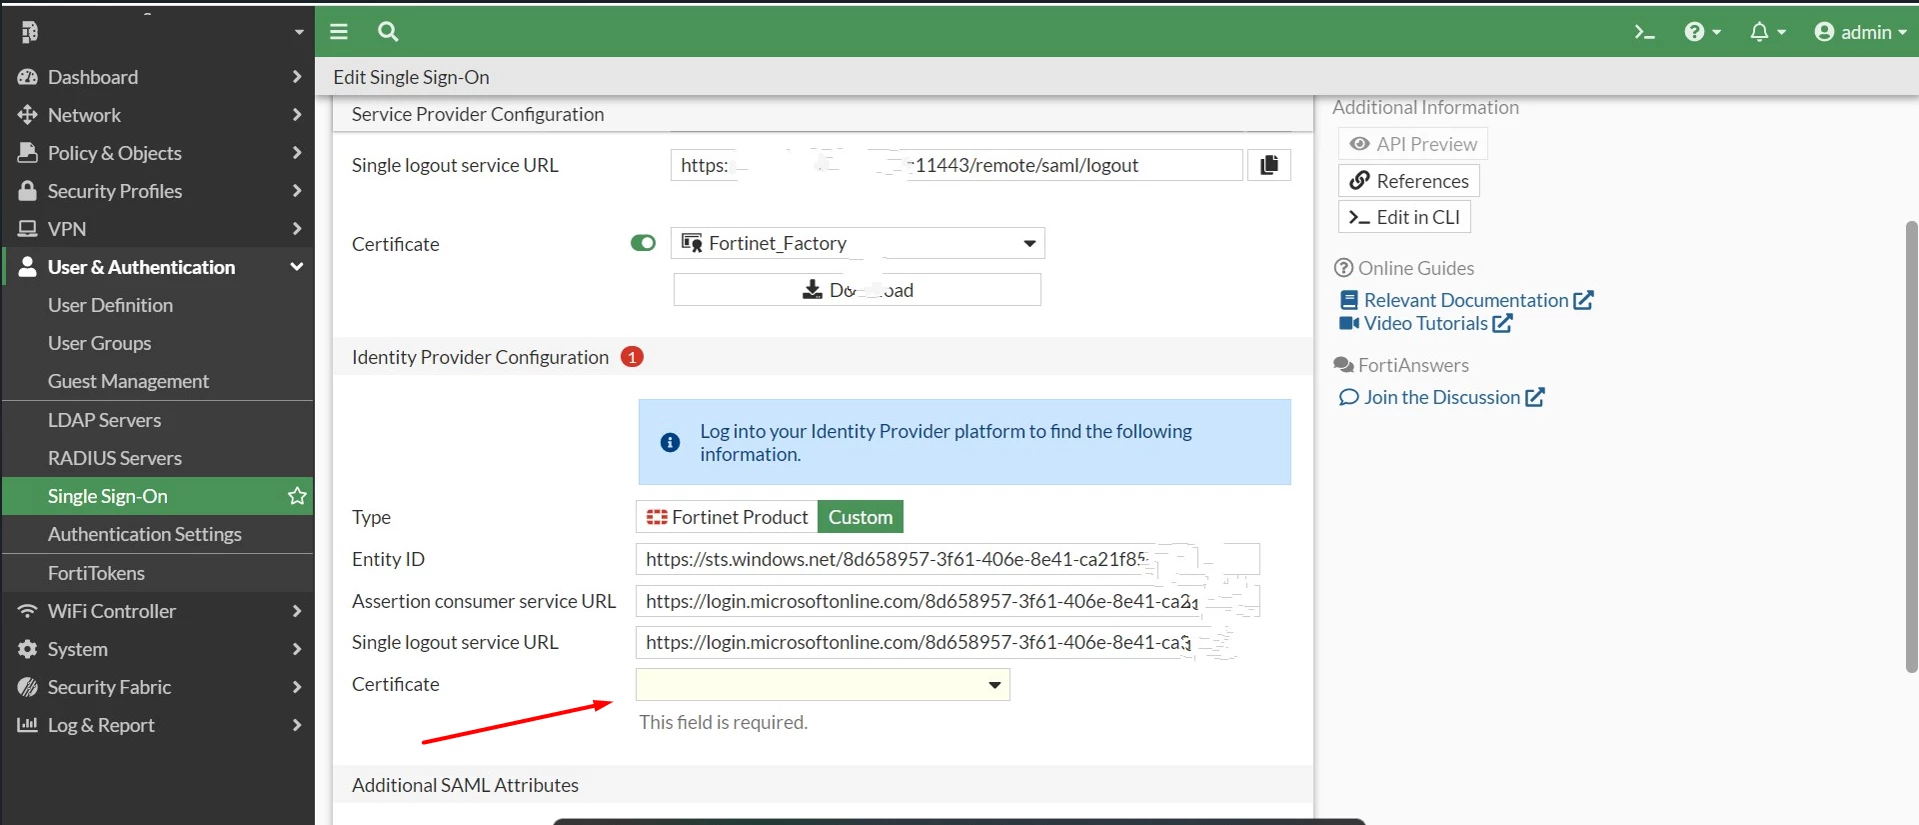
Task: Collapse User & Authentication section chevron
Action: click(x=297, y=267)
